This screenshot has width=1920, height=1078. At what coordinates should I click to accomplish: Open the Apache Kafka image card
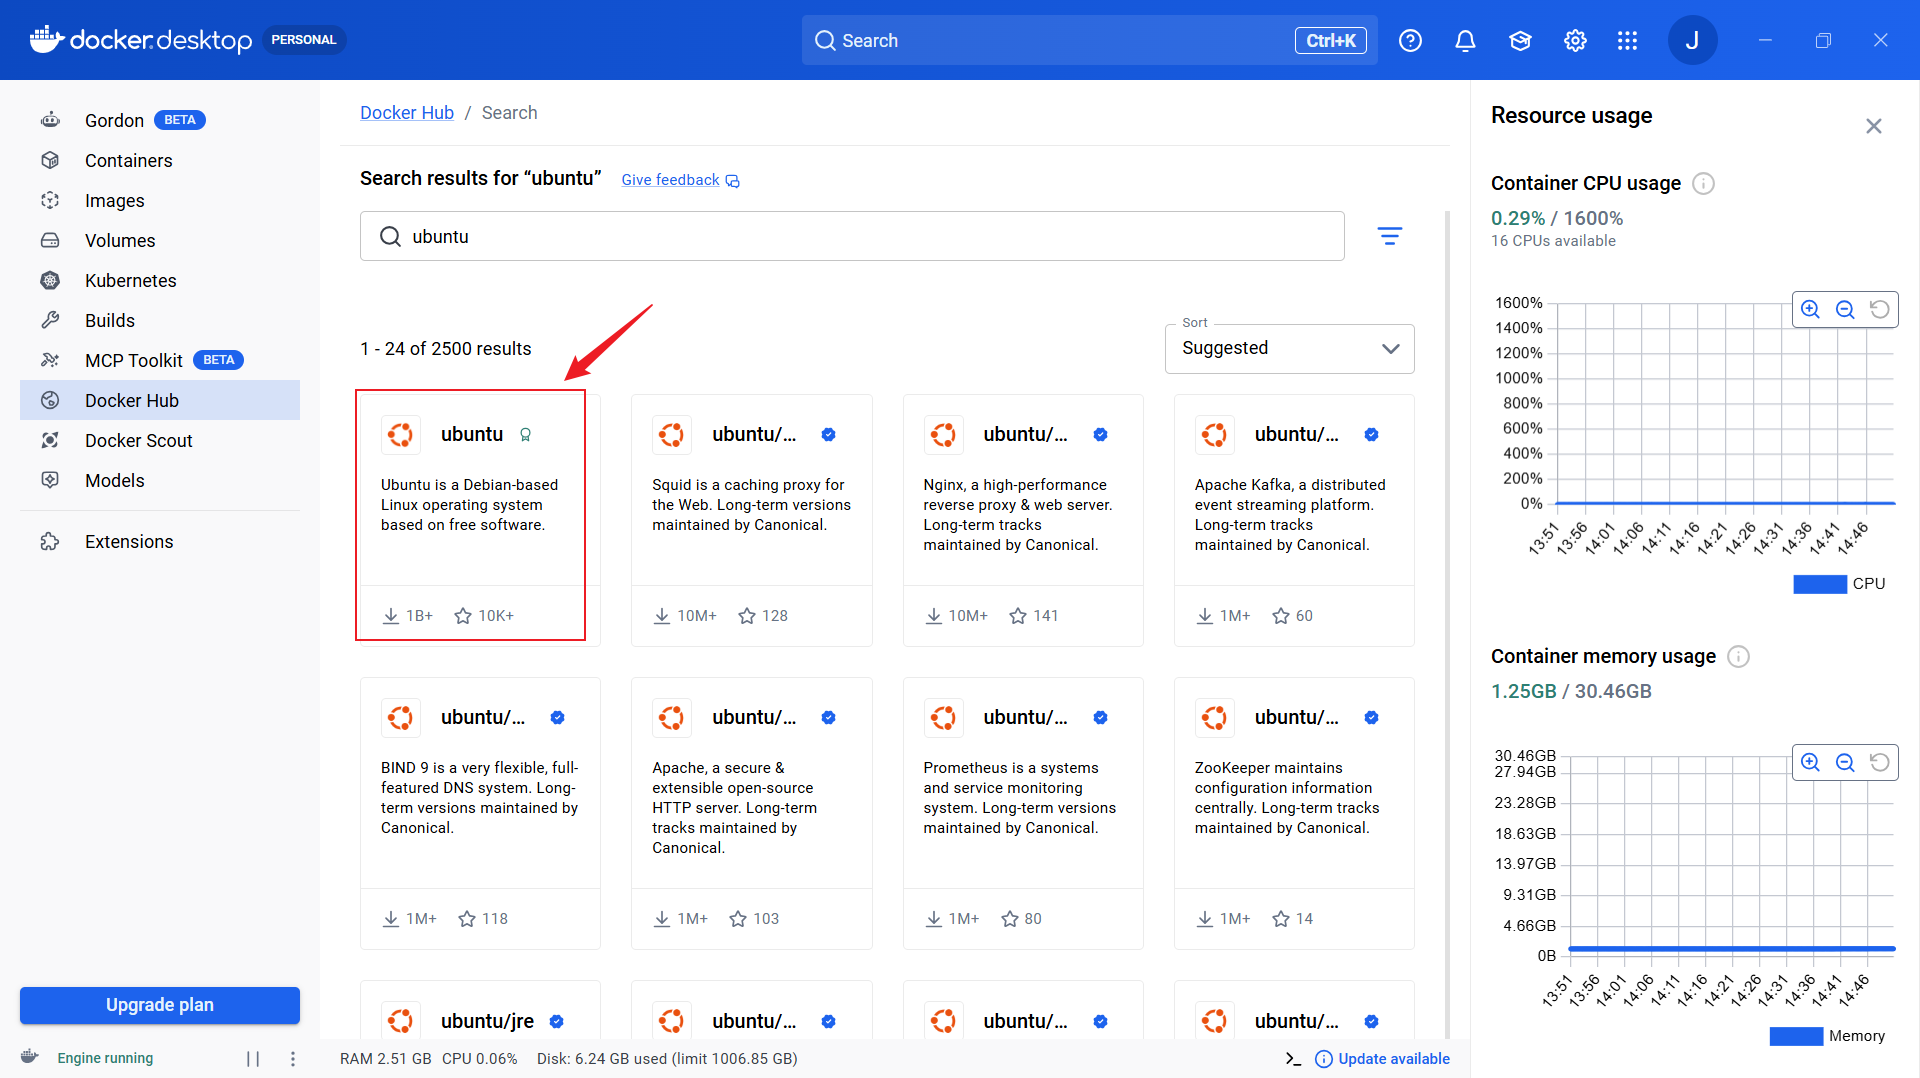(1294, 520)
